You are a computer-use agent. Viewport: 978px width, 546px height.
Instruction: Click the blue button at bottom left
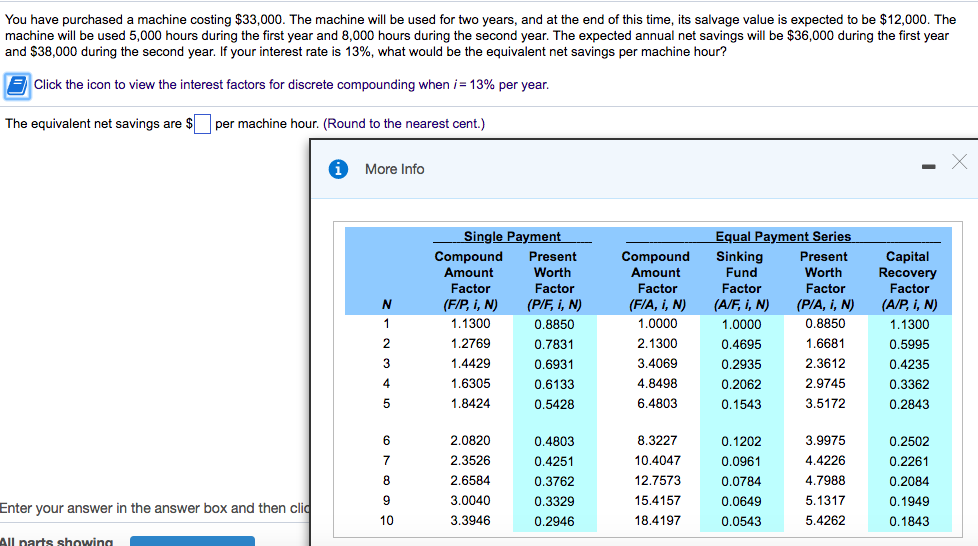192,541
